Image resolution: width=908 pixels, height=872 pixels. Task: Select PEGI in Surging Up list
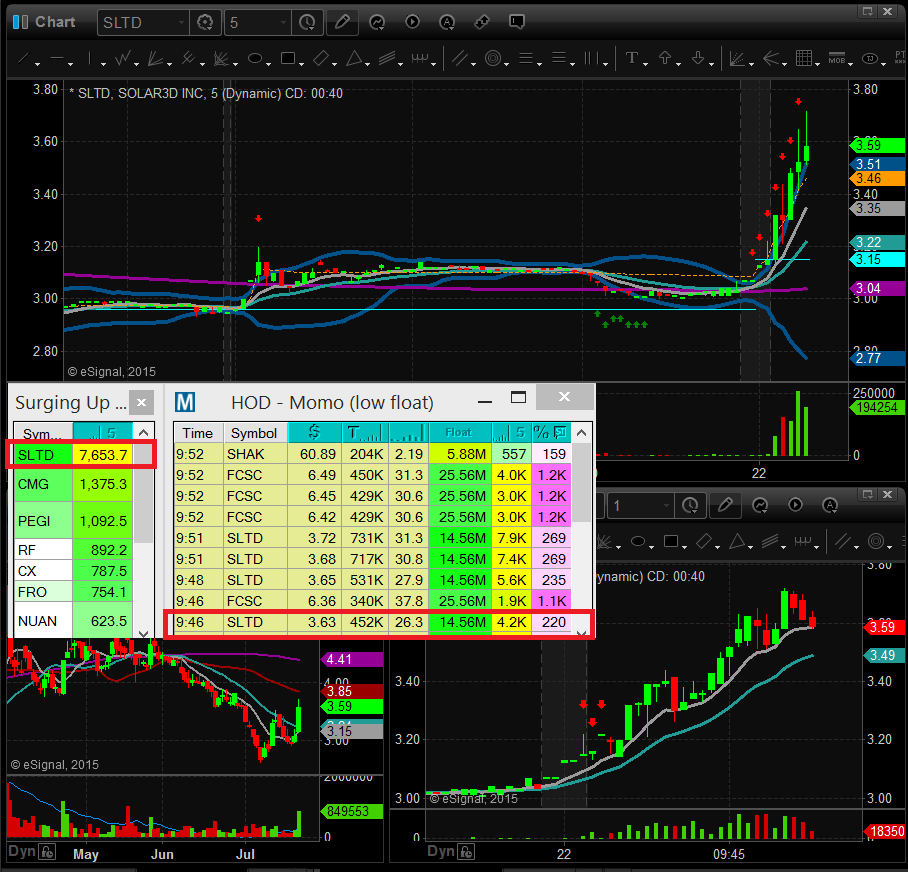click(73, 521)
